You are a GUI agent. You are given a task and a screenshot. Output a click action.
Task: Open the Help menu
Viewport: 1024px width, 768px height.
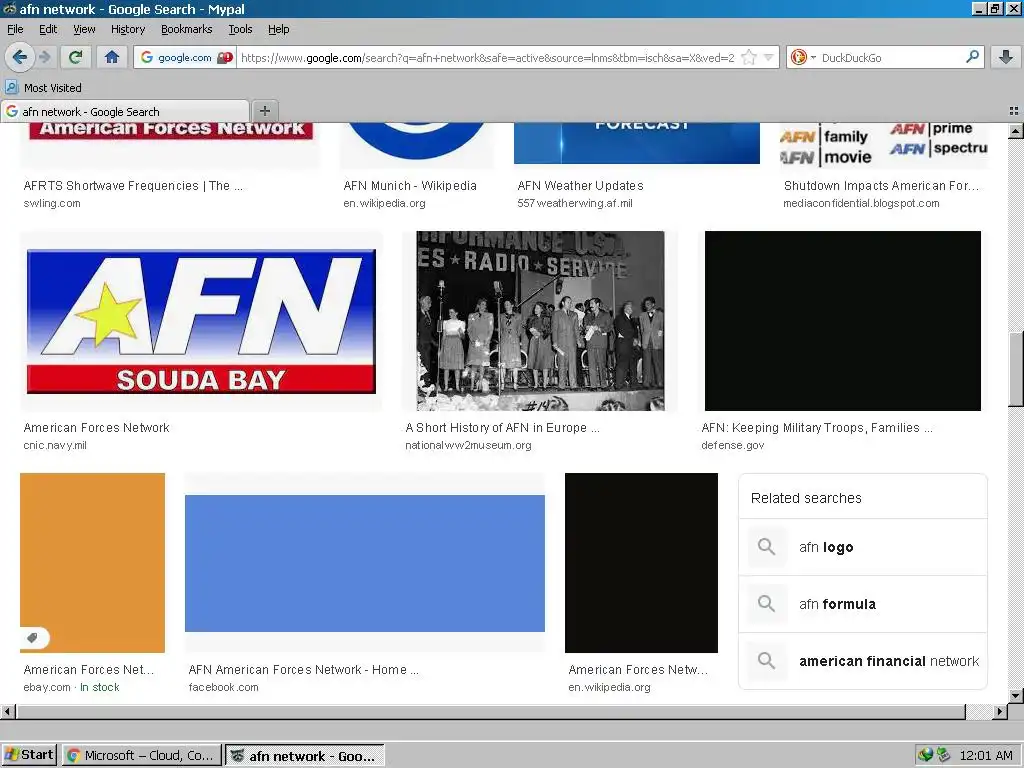click(279, 29)
